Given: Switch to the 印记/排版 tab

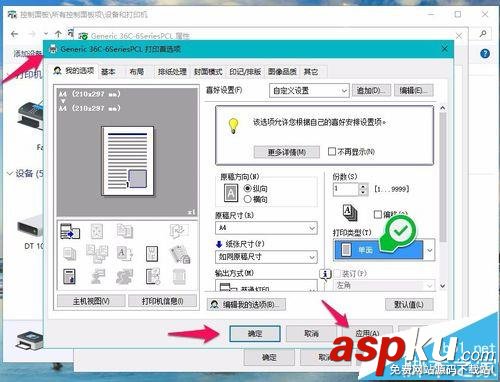Looking at the screenshot, I should [245, 72].
